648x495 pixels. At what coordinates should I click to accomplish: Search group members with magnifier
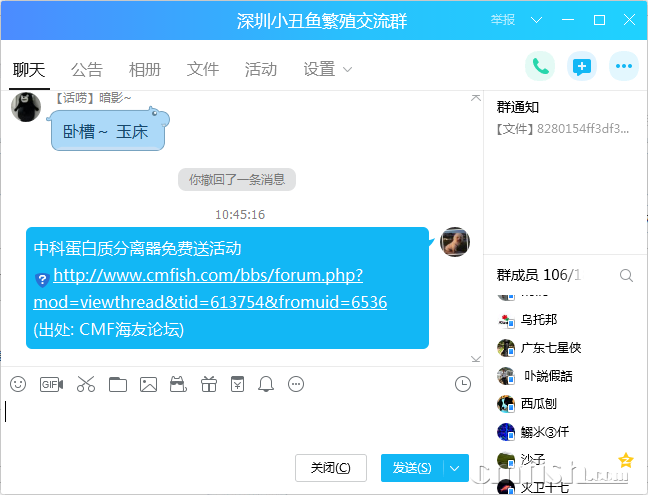[x=626, y=275]
